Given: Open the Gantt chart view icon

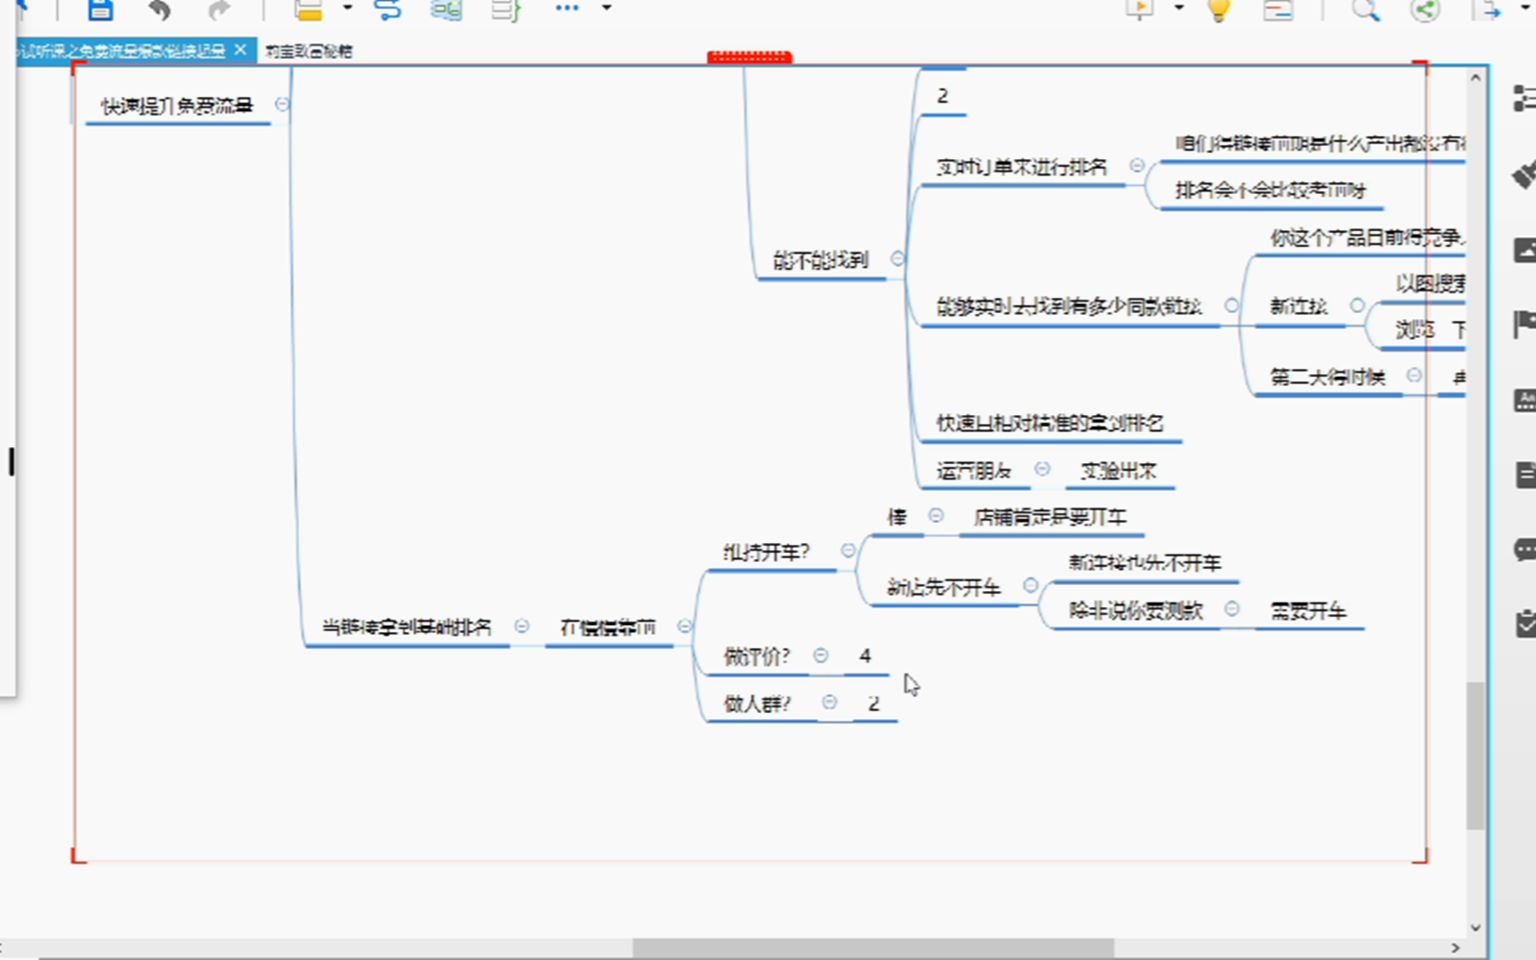Looking at the screenshot, I should [1278, 9].
